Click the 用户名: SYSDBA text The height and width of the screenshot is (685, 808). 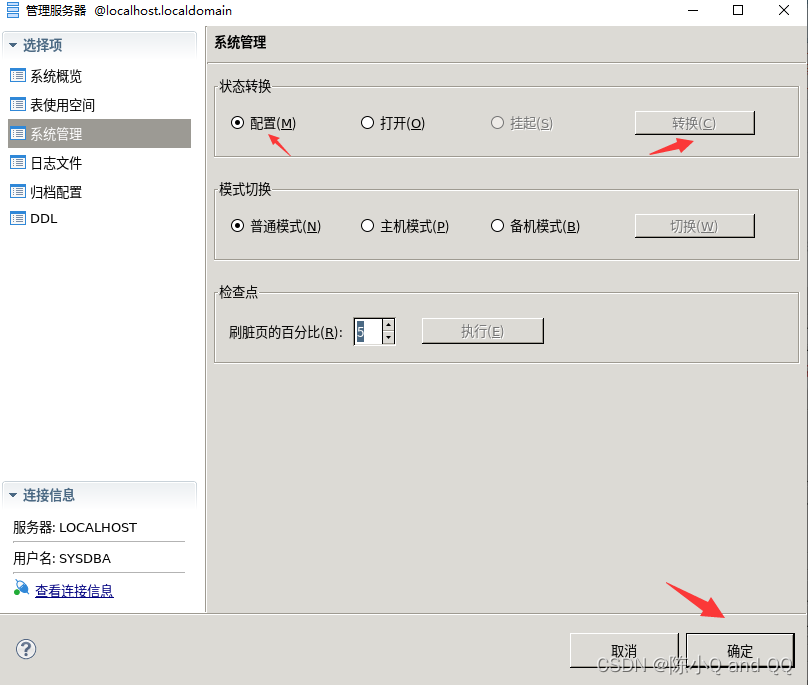click(x=62, y=558)
